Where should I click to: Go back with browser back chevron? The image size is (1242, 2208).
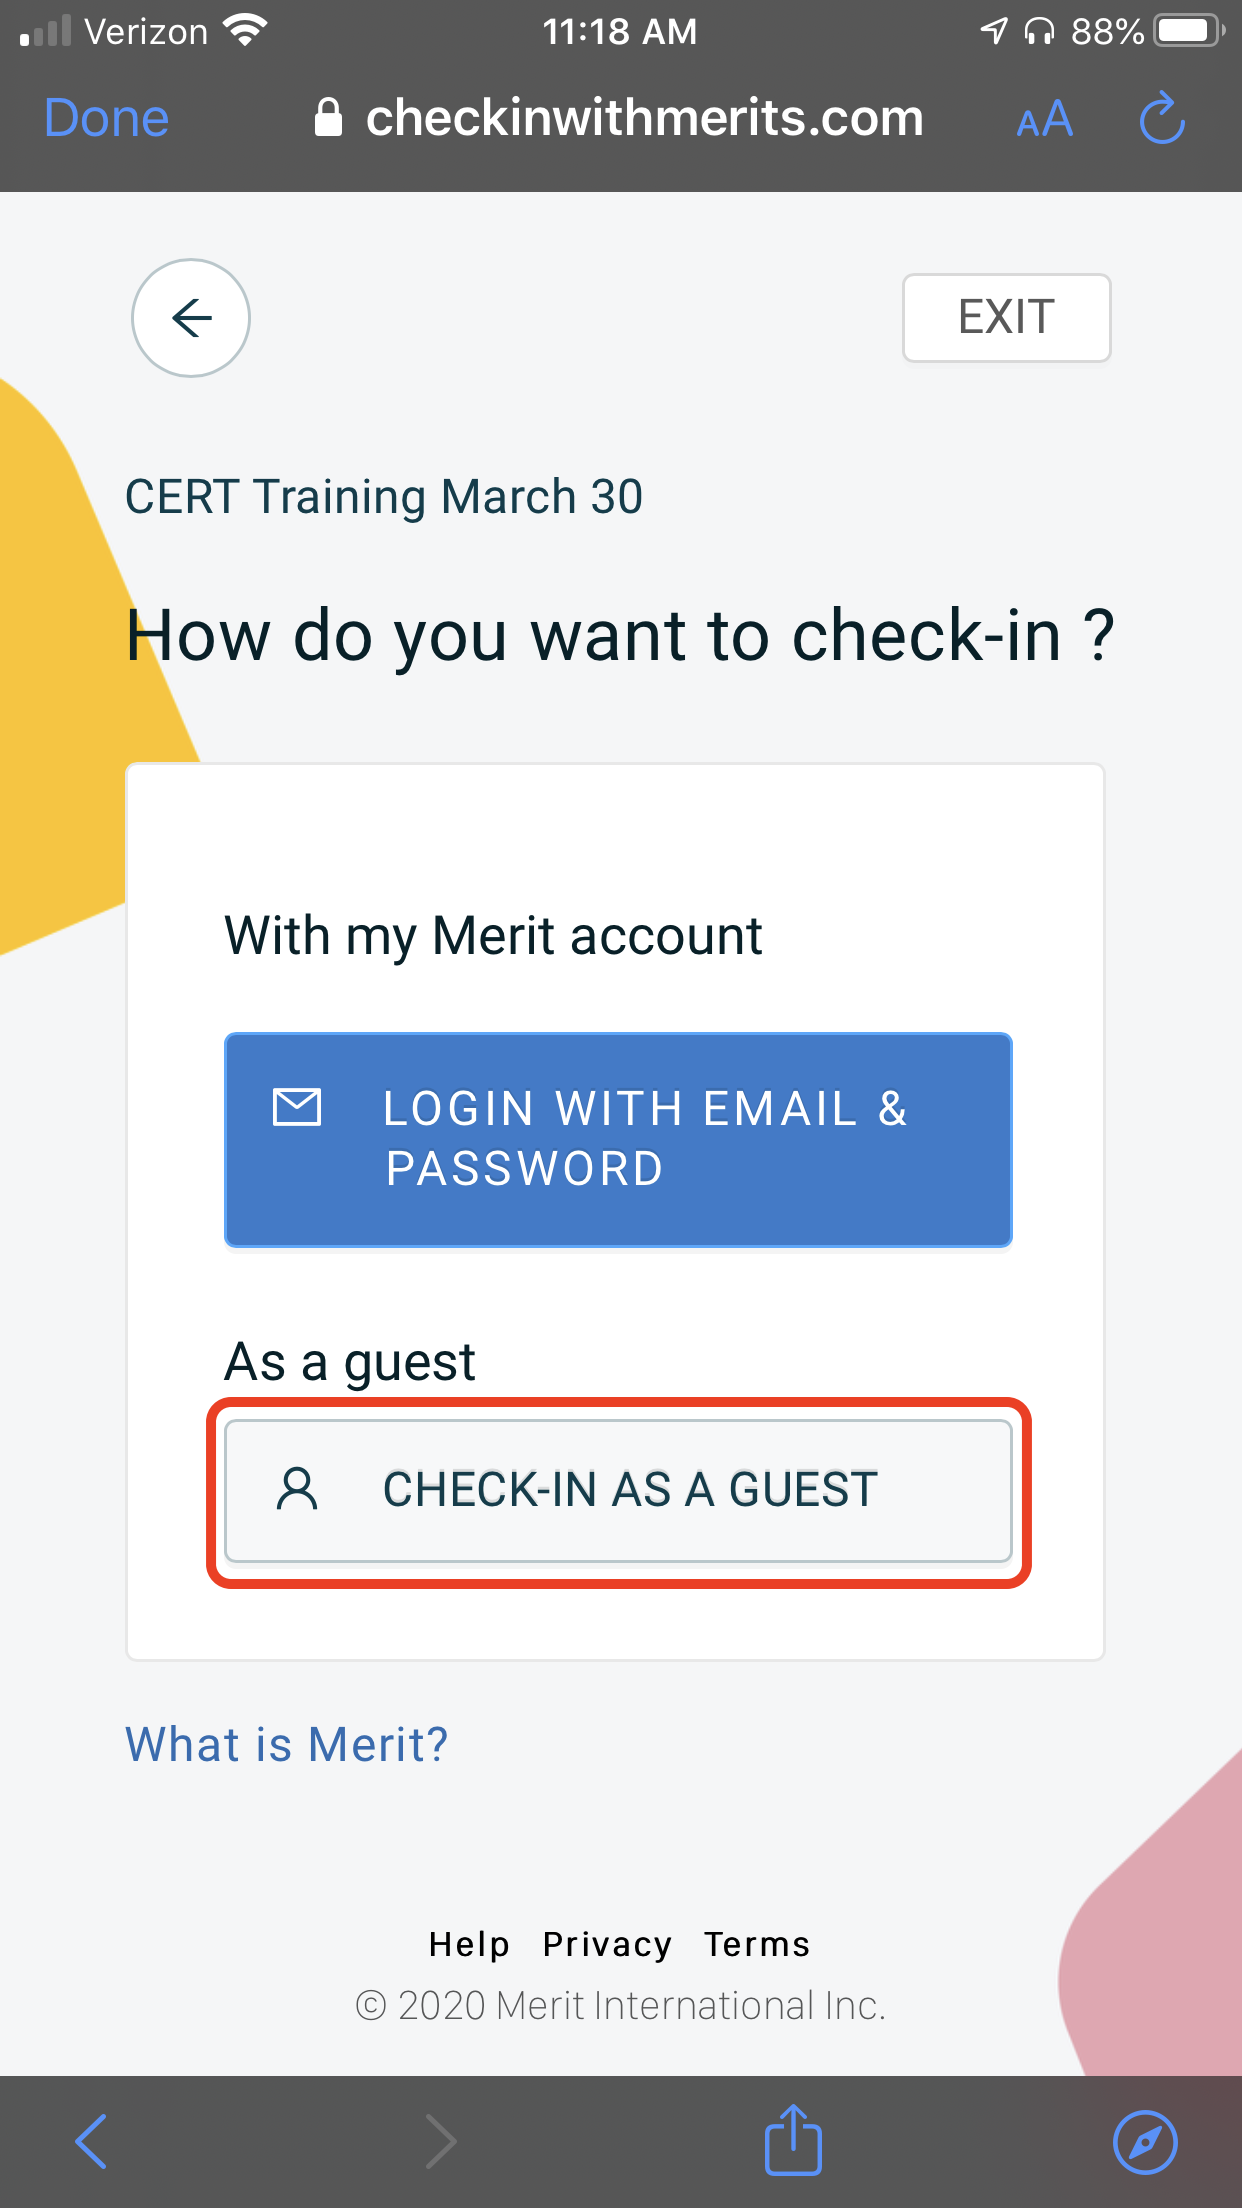(91, 2141)
